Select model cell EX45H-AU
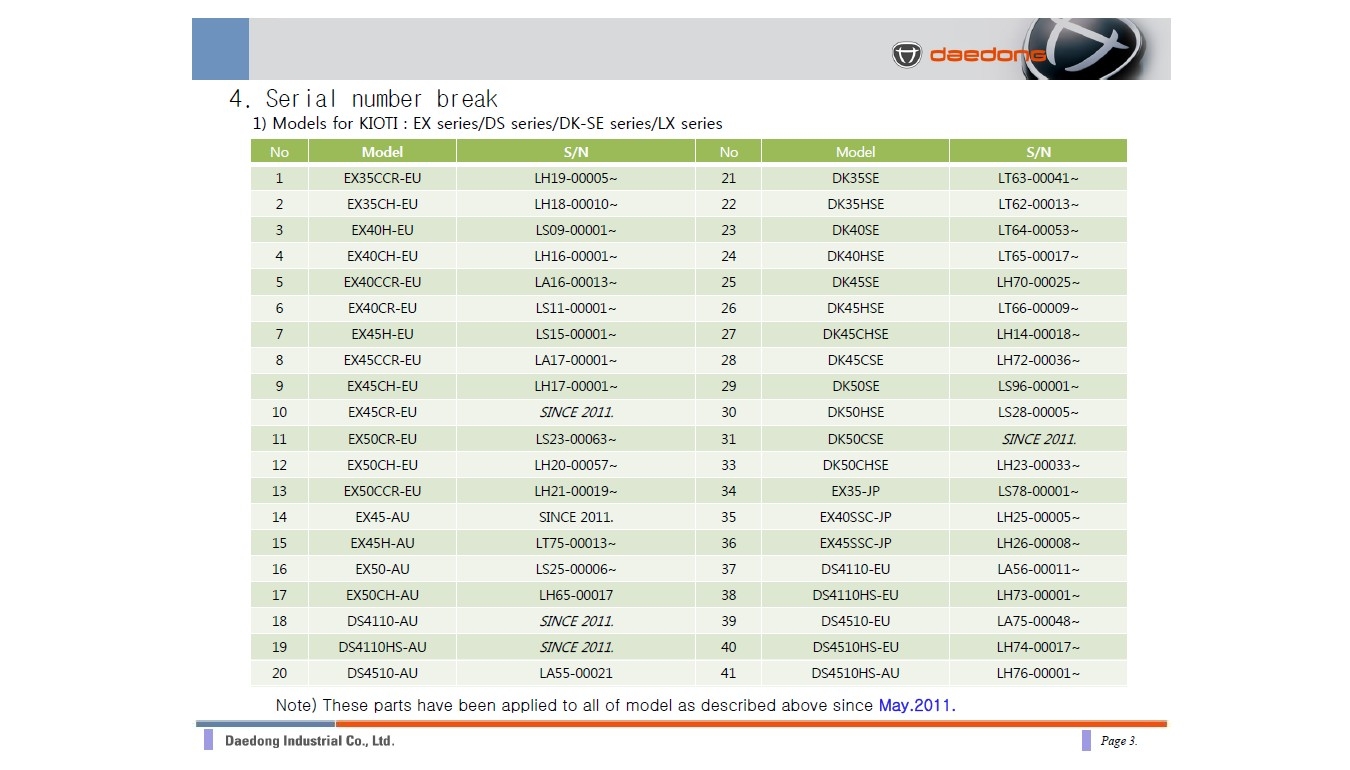The height and width of the screenshot is (770, 1350). tap(382, 543)
